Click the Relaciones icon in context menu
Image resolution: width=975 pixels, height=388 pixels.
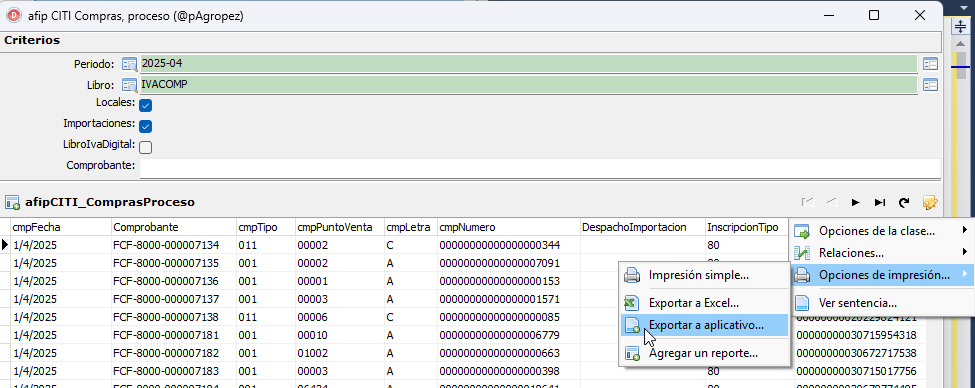pos(802,253)
